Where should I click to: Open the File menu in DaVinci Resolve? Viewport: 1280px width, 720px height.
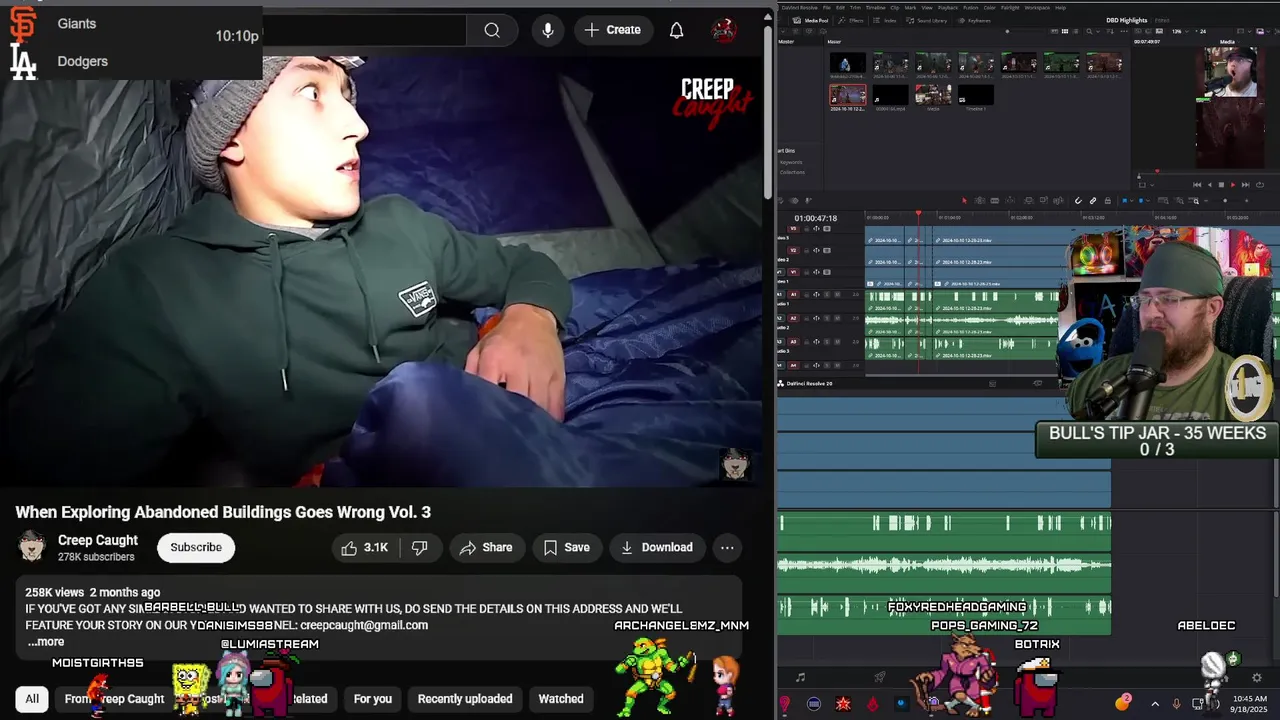(826, 7)
